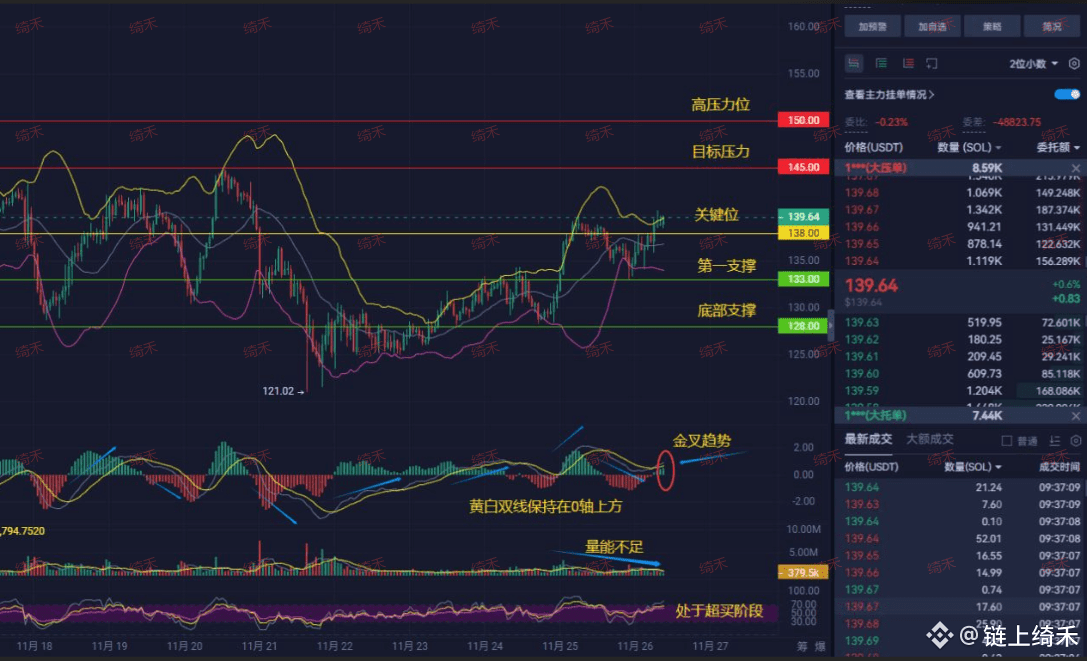Open the 查看主力挂单情况 link

889,94
